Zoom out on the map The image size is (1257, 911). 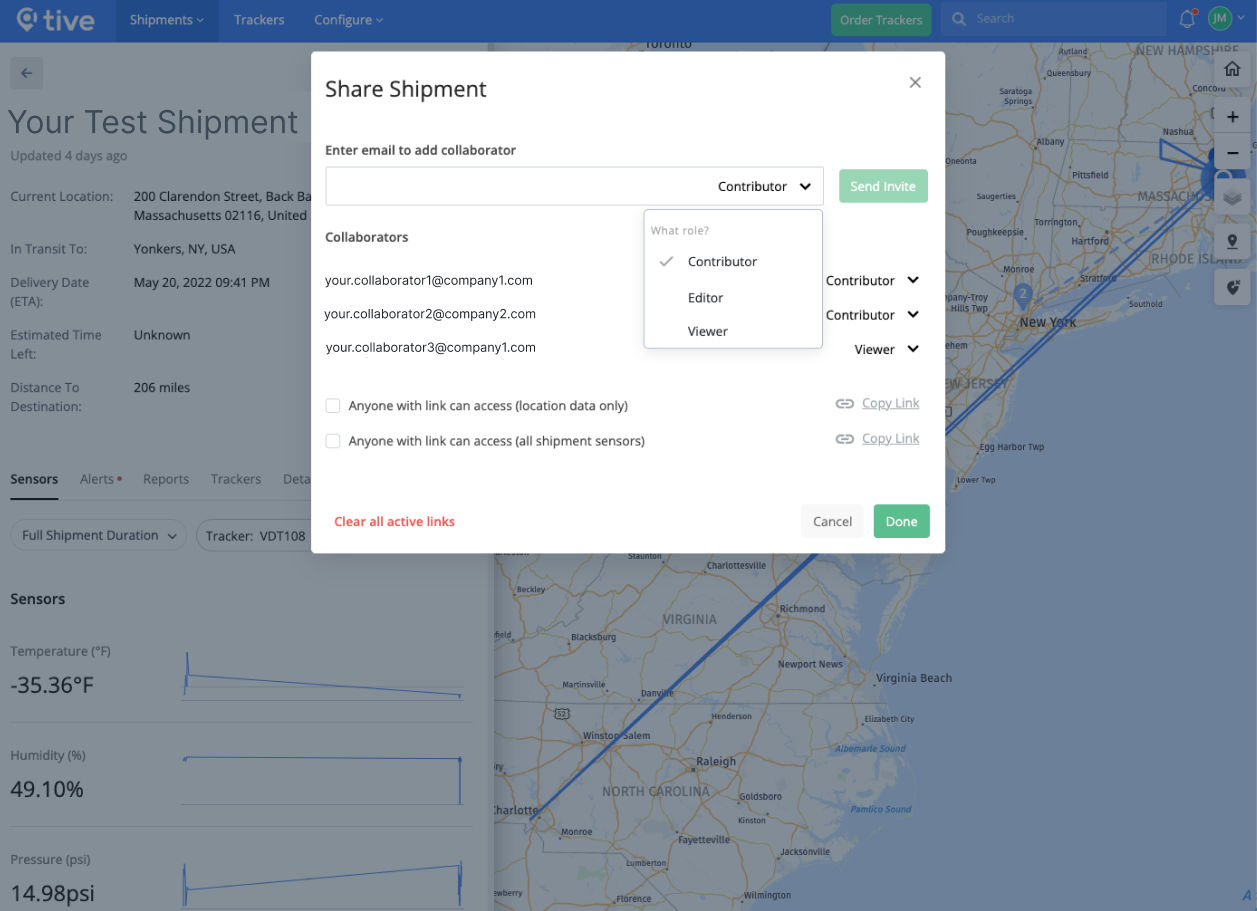pyautogui.click(x=1232, y=152)
